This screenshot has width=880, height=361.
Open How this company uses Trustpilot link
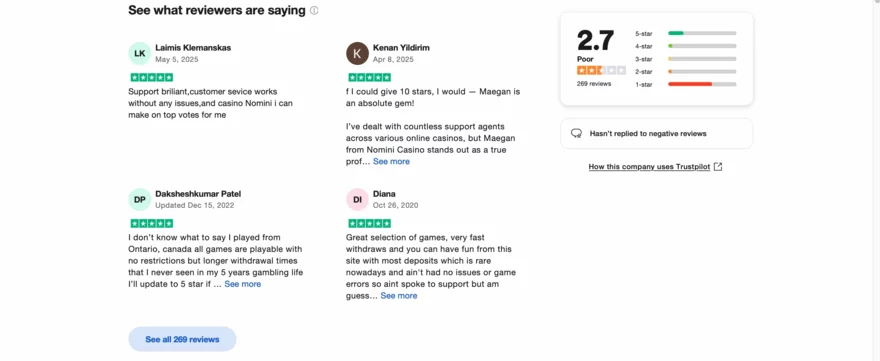[x=649, y=167]
